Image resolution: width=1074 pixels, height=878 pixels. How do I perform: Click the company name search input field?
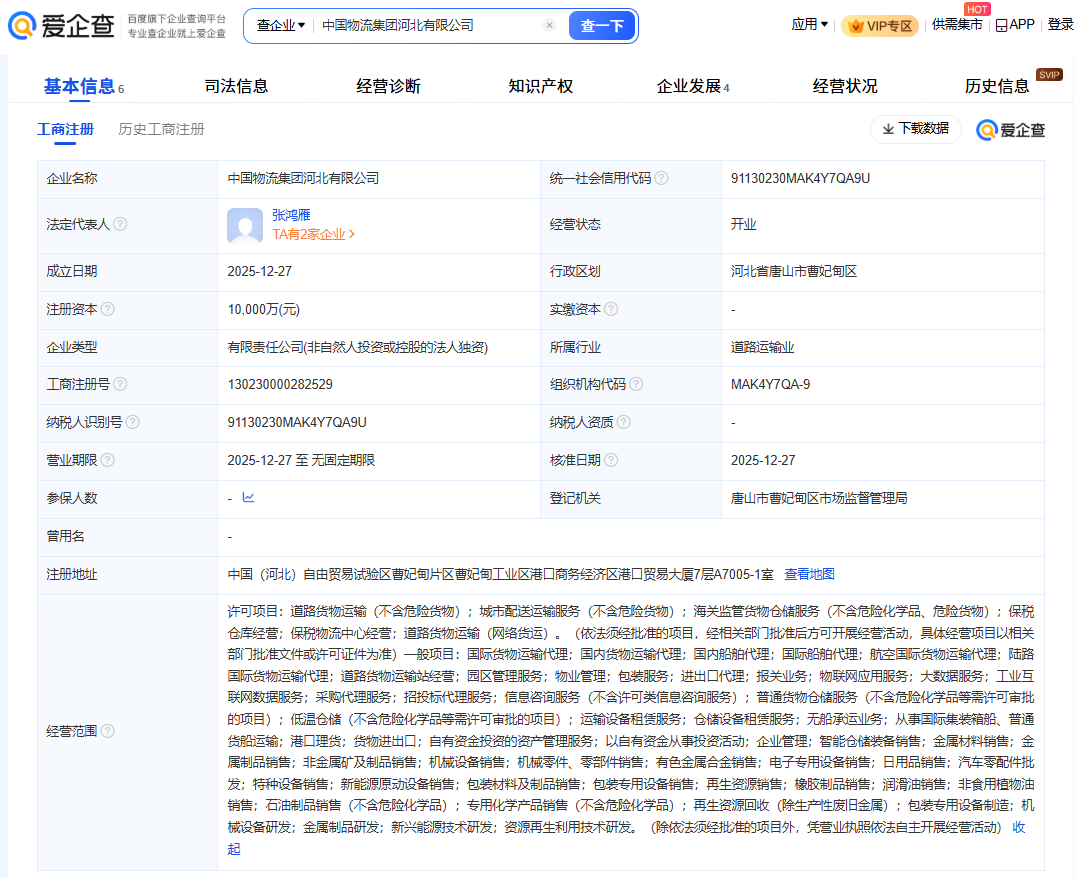pyautogui.click(x=430, y=26)
